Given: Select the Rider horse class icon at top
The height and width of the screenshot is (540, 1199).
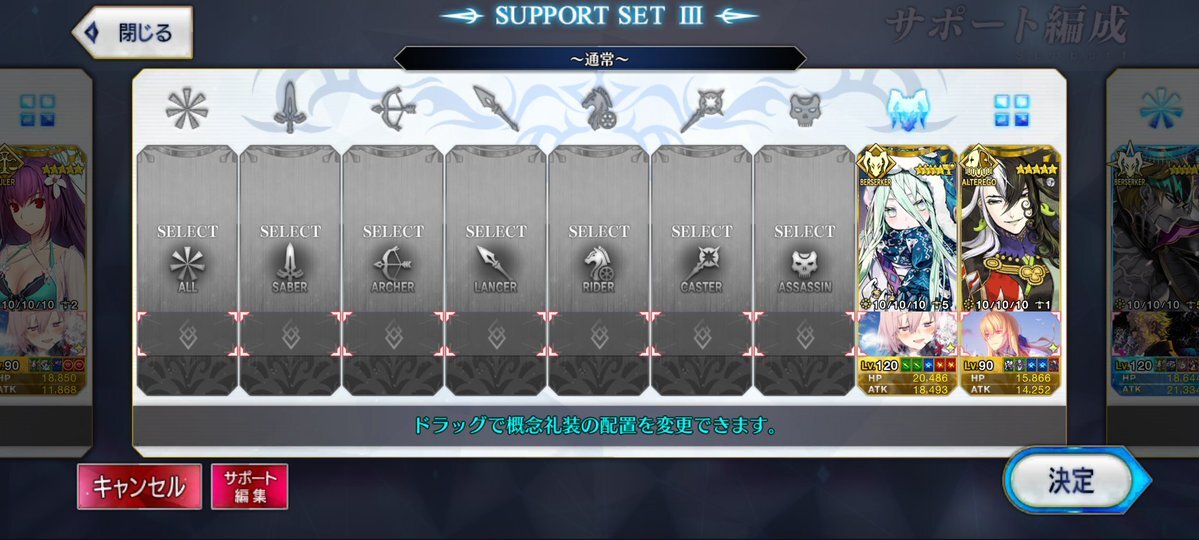Looking at the screenshot, I should [599, 108].
